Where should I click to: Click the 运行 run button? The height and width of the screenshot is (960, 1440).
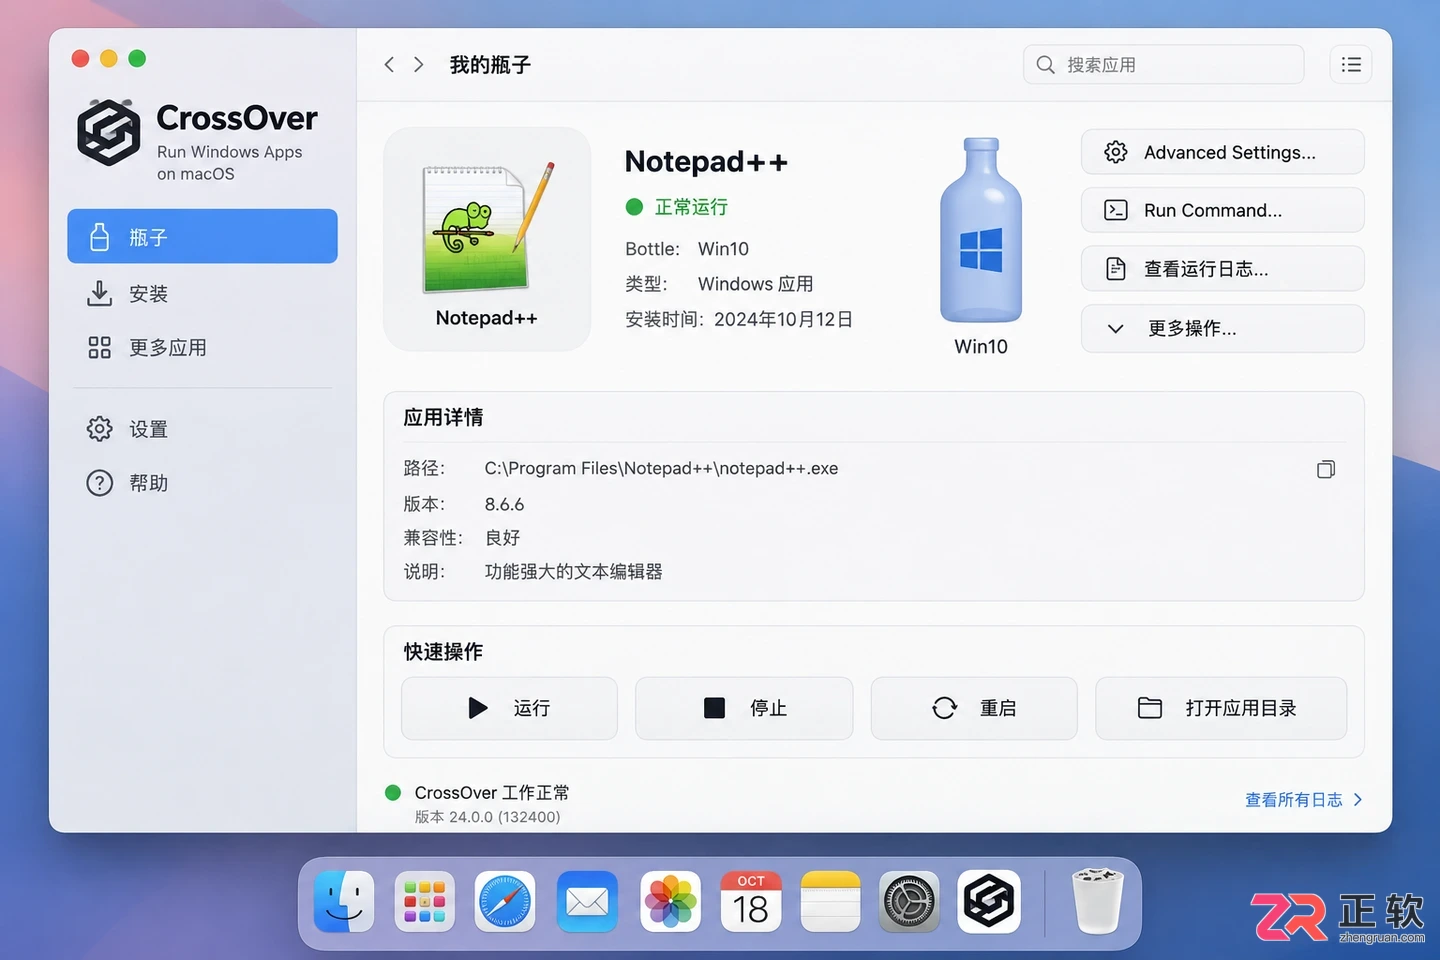point(509,708)
